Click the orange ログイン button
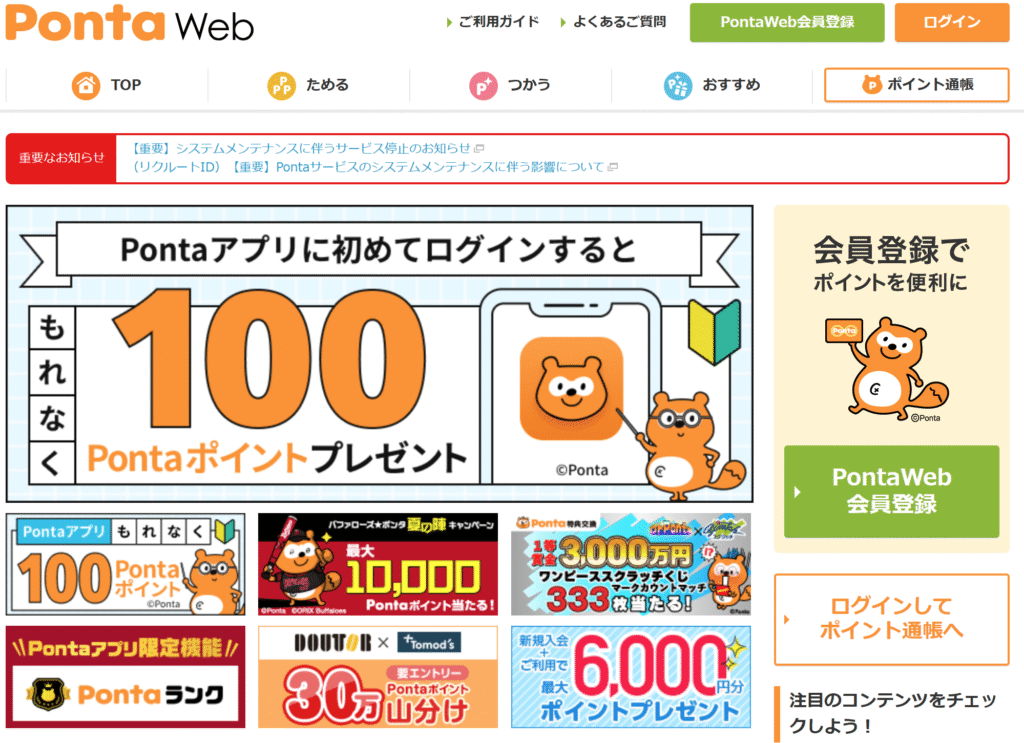1024x743 pixels. [952, 22]
